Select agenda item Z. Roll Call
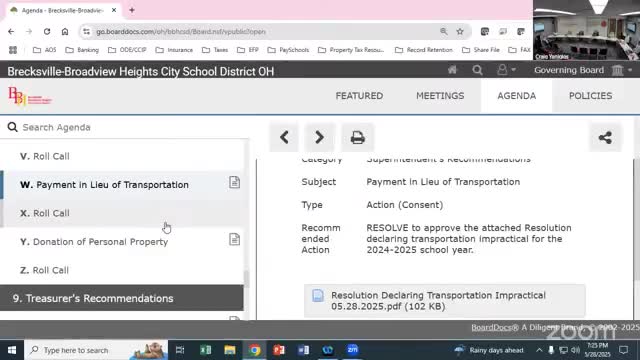 coord(122,270)
